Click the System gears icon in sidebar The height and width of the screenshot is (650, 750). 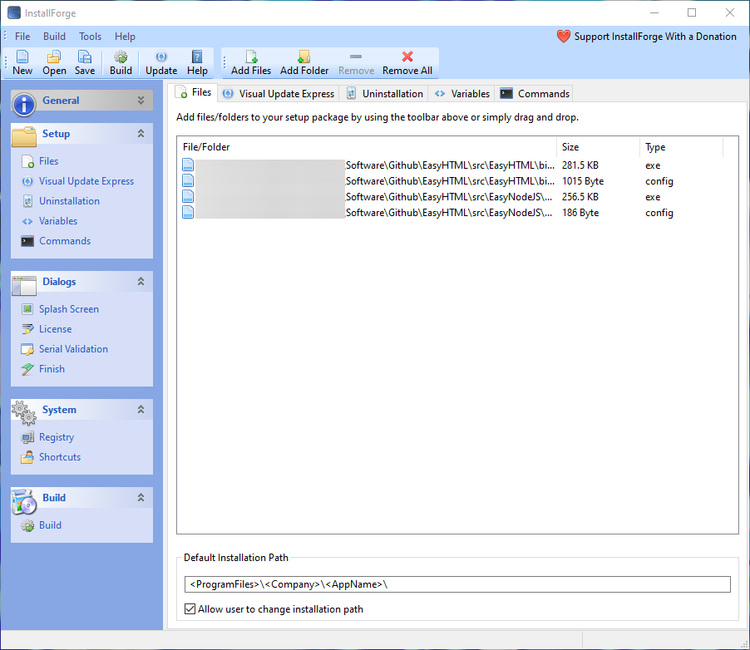[24, 413]
